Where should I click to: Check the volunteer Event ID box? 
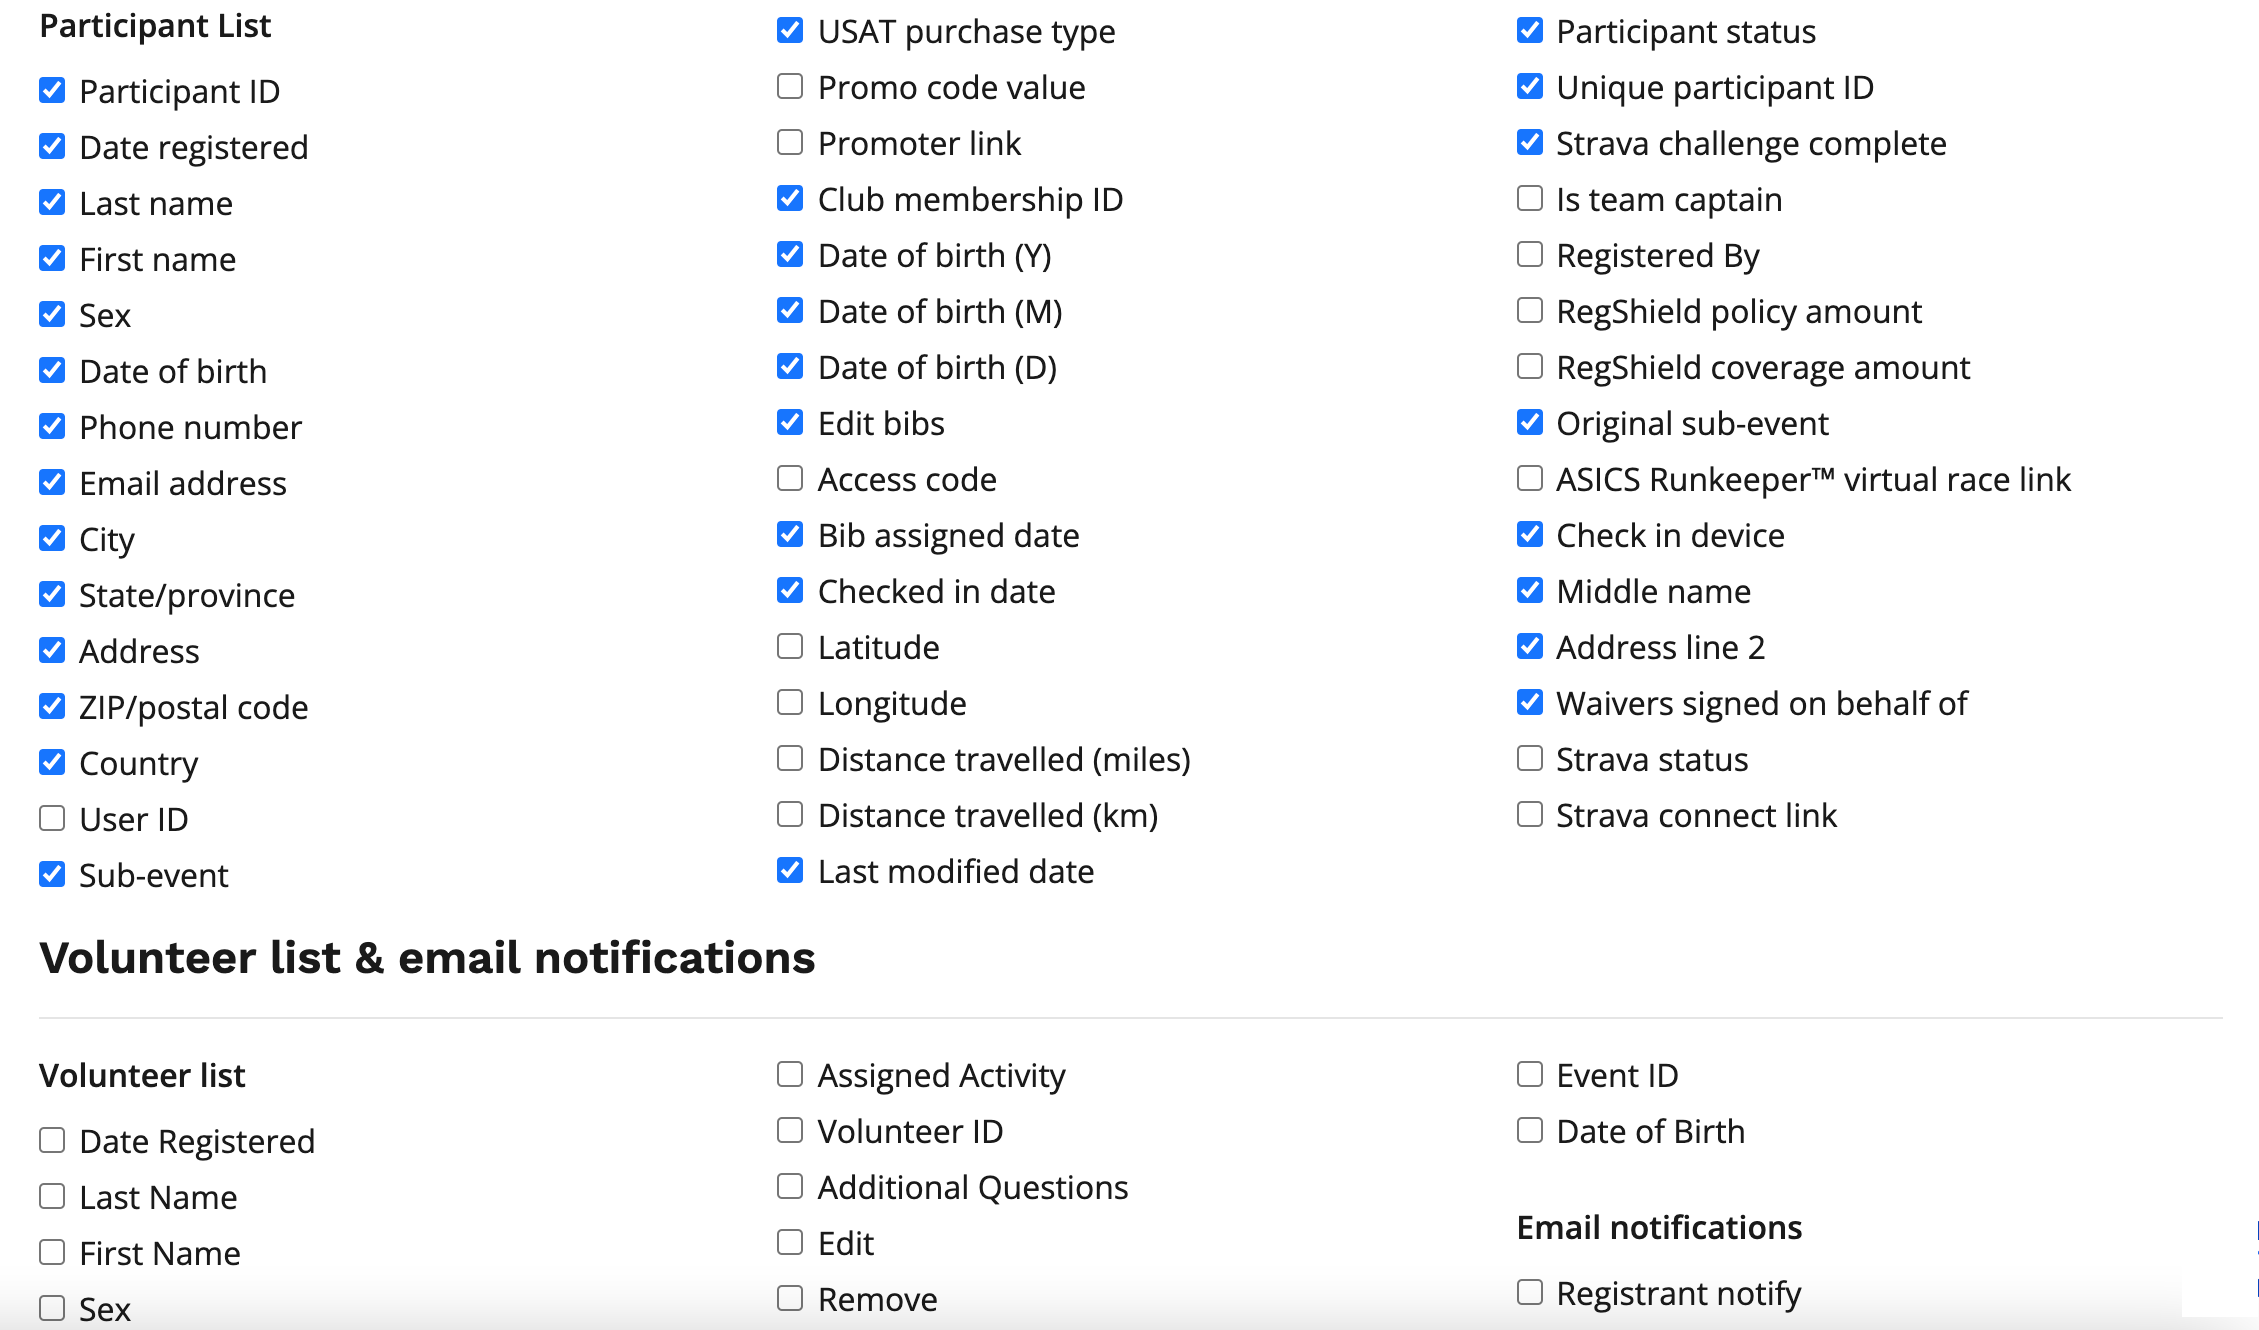point(1530,1075)
